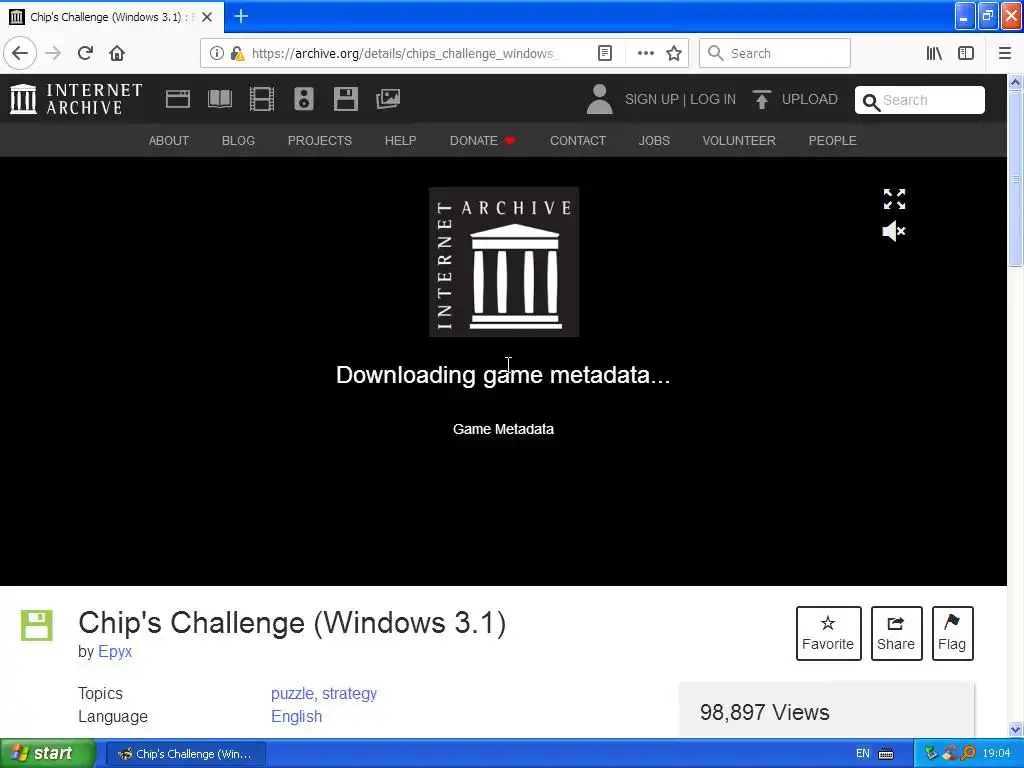Open the VOLUNTEER menu item
The image size is (1024, 768).
[x=739, y=140]
